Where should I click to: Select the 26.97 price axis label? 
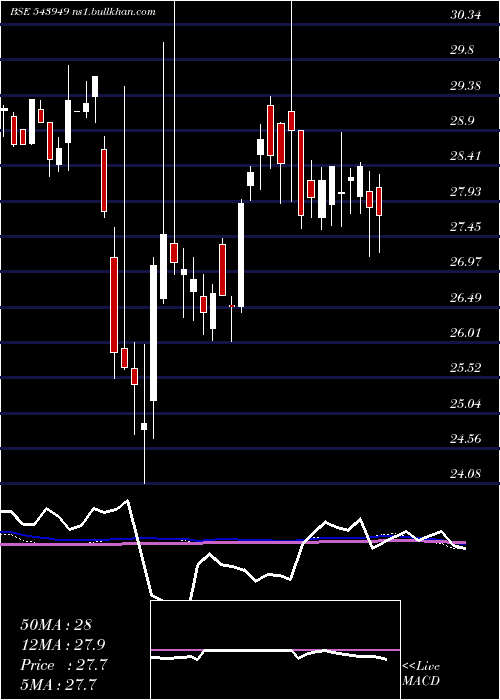point(466,261)
